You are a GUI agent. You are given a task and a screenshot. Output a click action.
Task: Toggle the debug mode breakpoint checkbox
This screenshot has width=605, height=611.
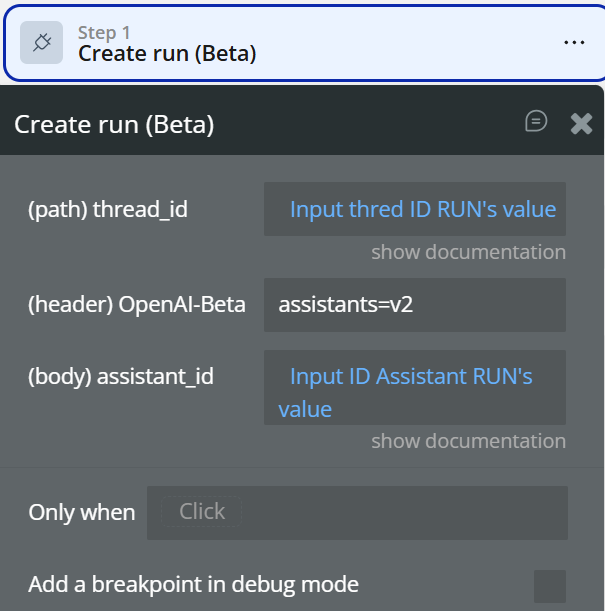[x=549, y=585]
